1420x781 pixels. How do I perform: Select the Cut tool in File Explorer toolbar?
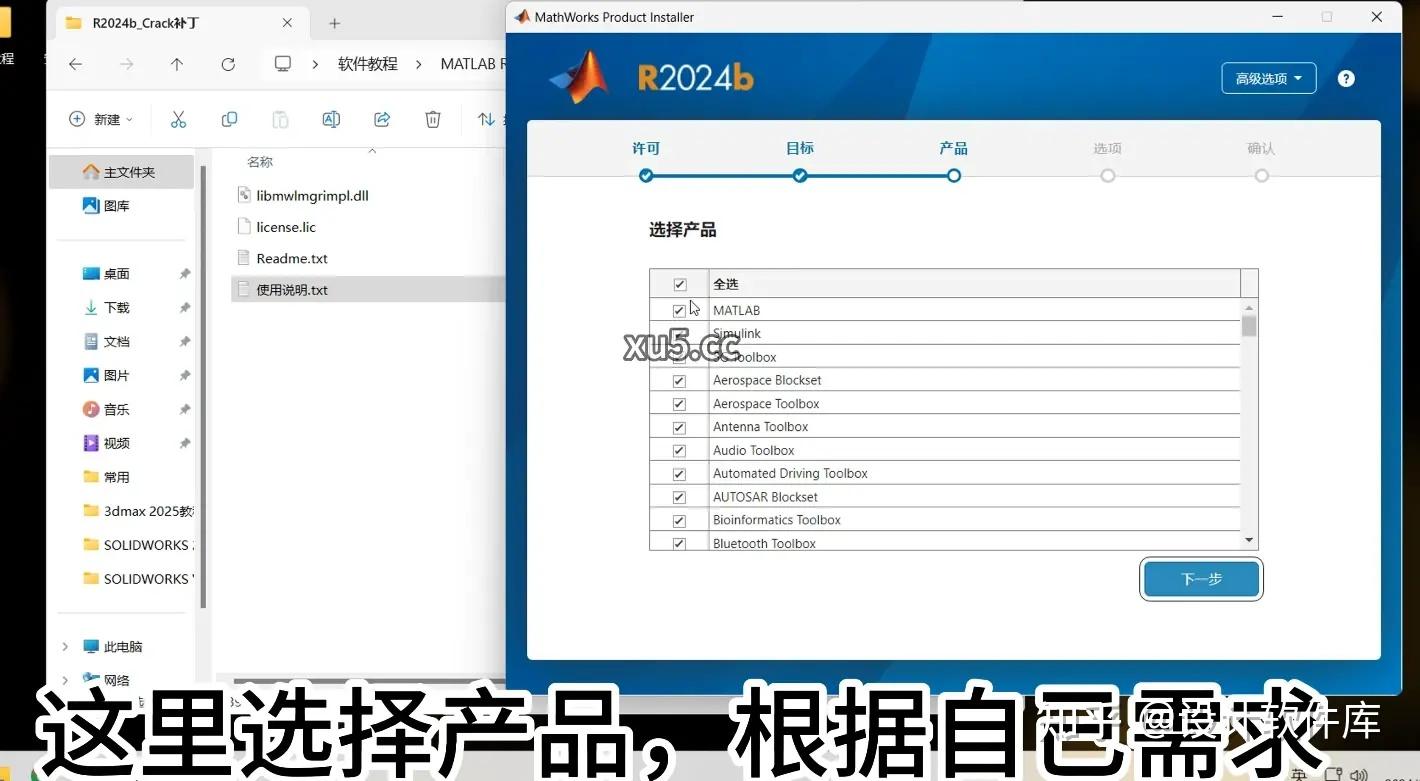[179, 119]
